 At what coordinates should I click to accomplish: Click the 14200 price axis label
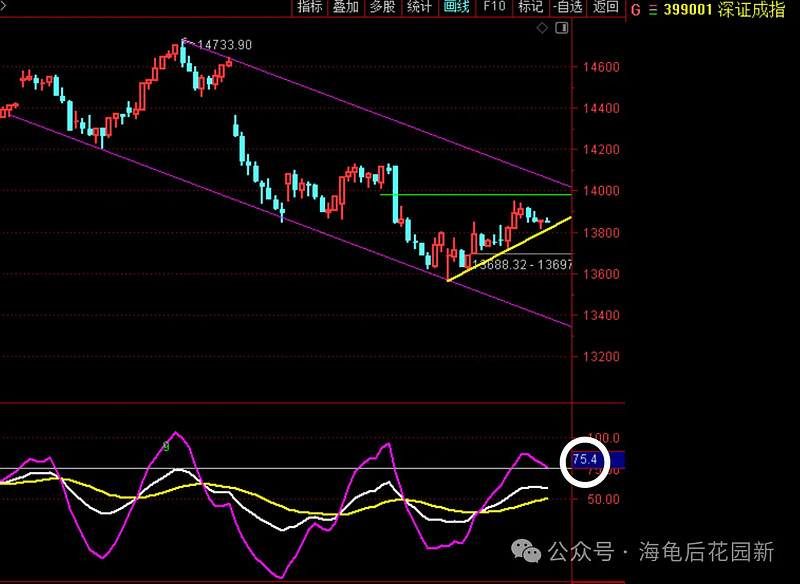pos(601,149)
